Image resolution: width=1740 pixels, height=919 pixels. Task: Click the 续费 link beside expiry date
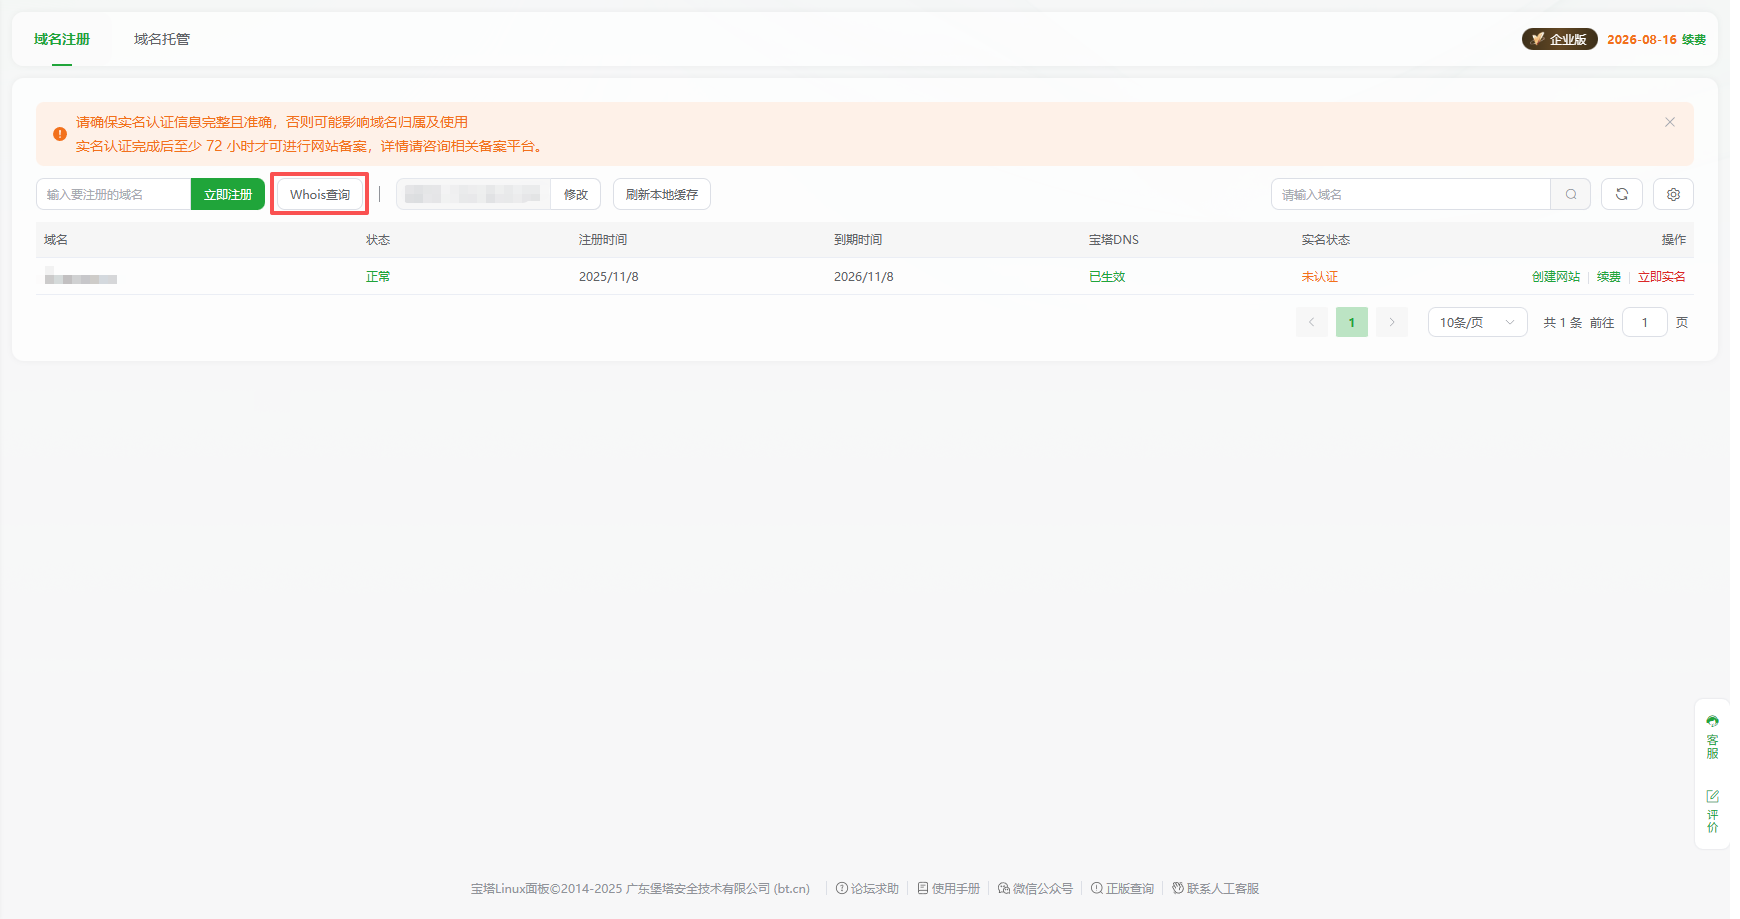pos(1693,40)
